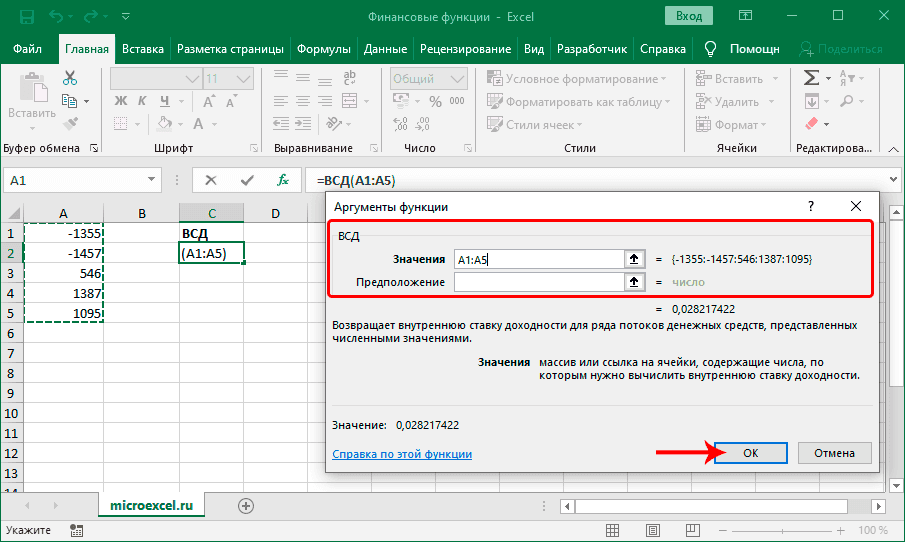Click the Предположение input field
Screen dimensions: 905x542
(537, 282)
